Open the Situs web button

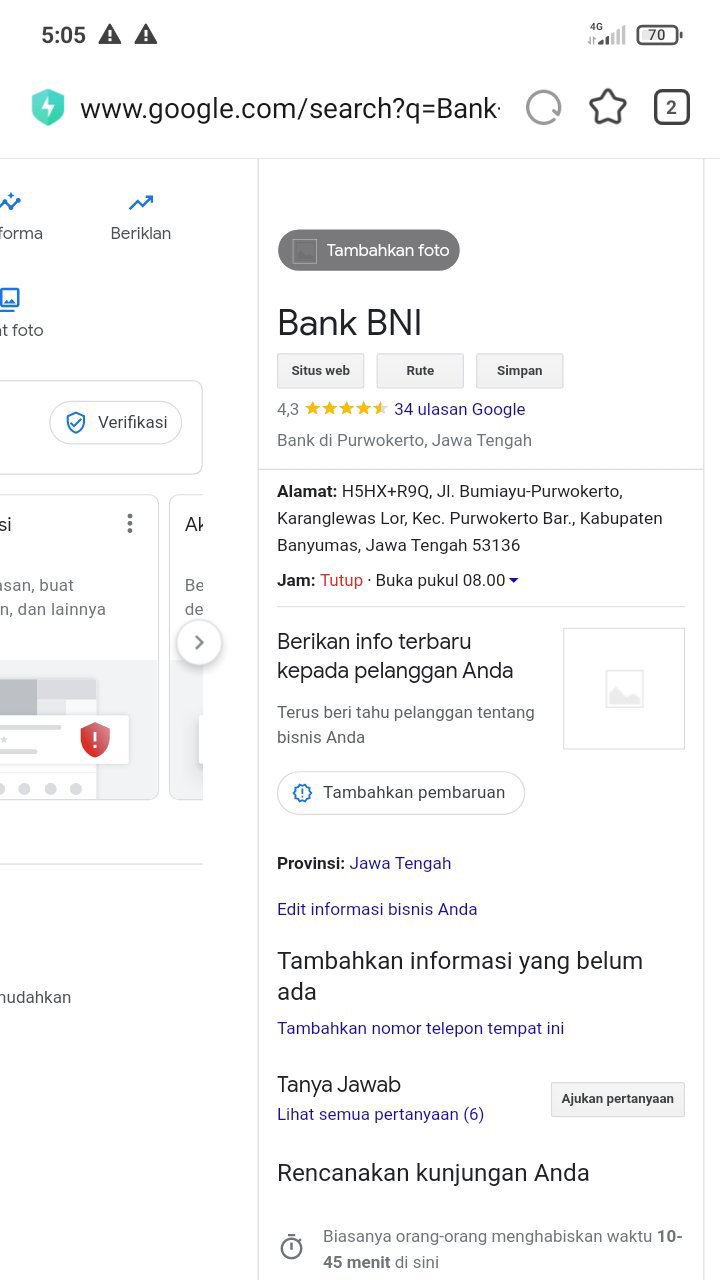click(x=321, y=370)
